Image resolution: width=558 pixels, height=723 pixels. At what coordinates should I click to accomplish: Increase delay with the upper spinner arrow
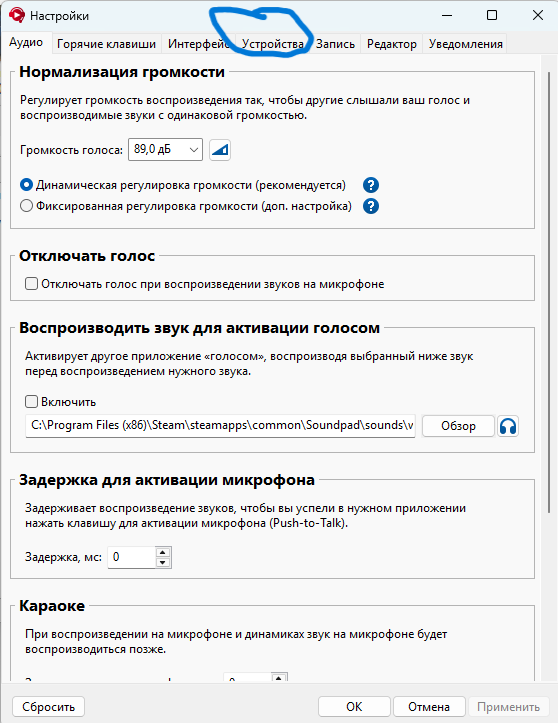coord(162,552)
